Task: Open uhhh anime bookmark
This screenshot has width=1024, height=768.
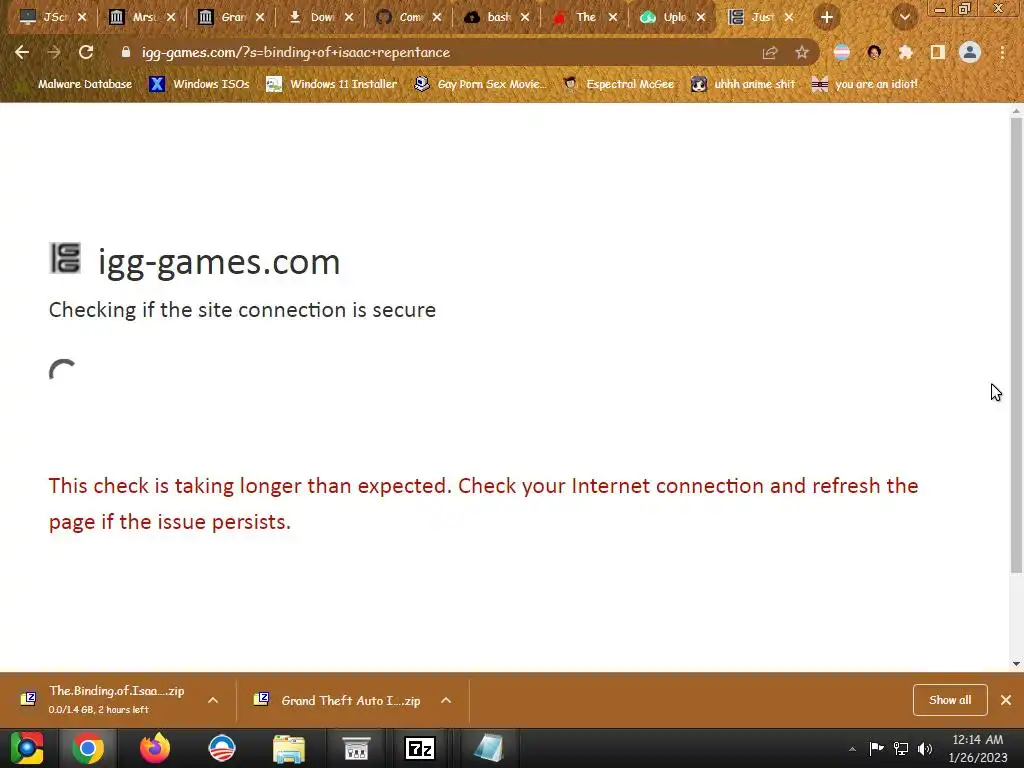Action: point(743,84)
